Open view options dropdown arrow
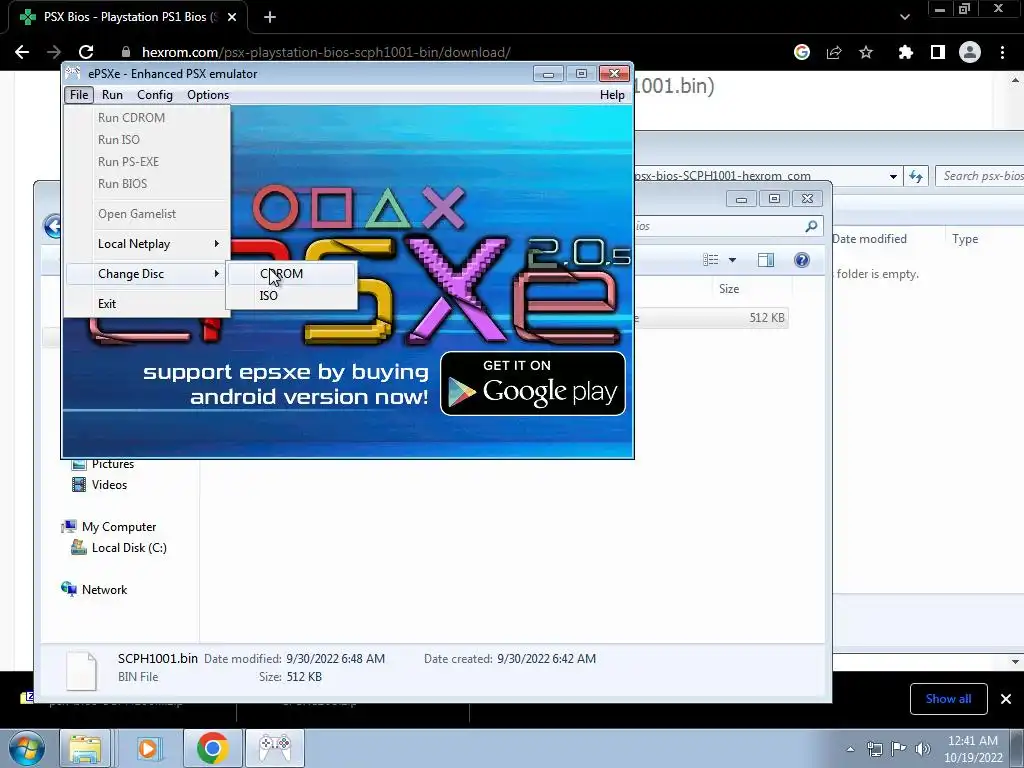The height and width of the screenshot is (768, 1024). pyautogui.click(x=732, y=260)
